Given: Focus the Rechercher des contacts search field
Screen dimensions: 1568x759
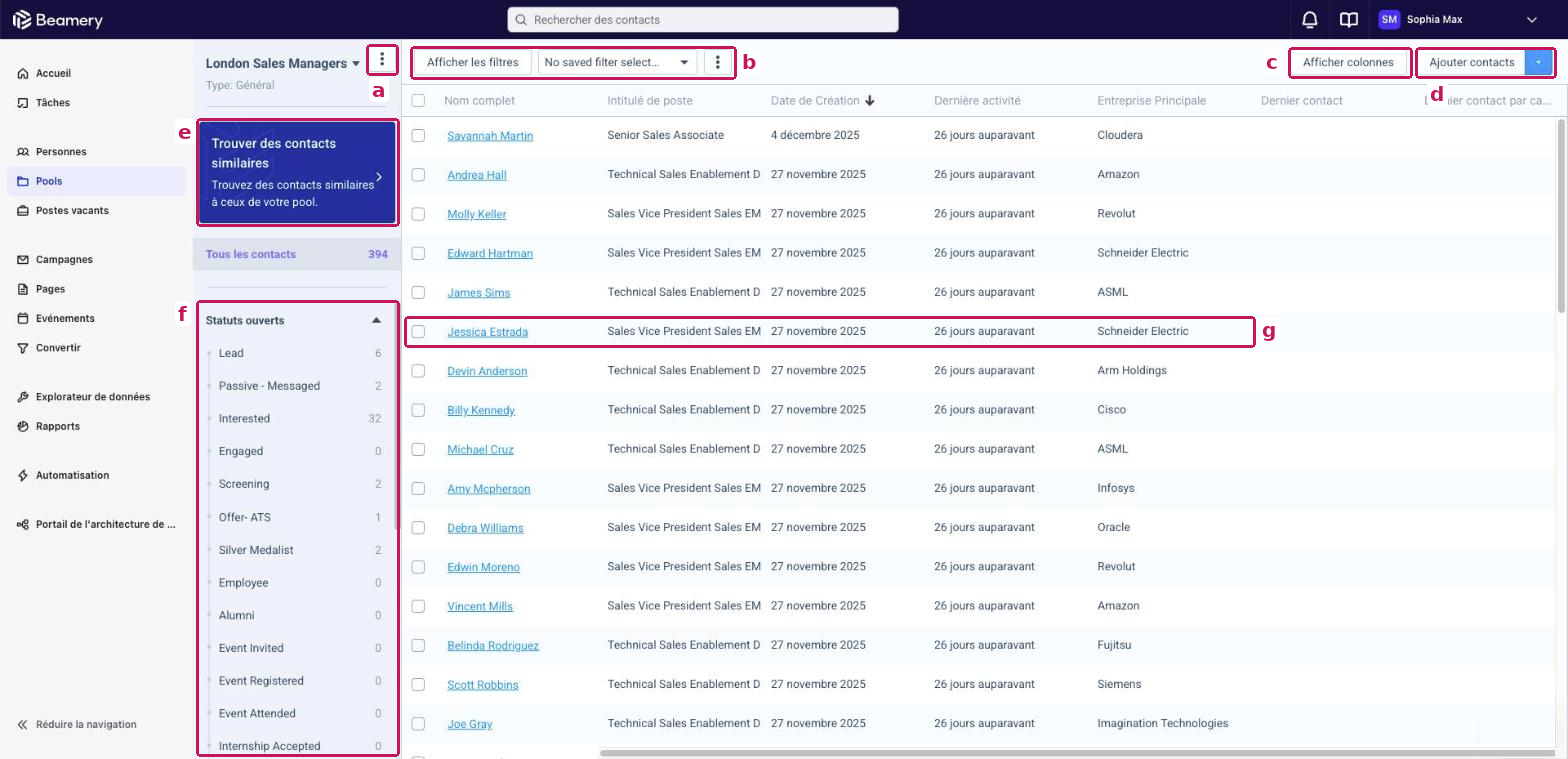Looking at the screenshot, I should (x=703, y=19).
